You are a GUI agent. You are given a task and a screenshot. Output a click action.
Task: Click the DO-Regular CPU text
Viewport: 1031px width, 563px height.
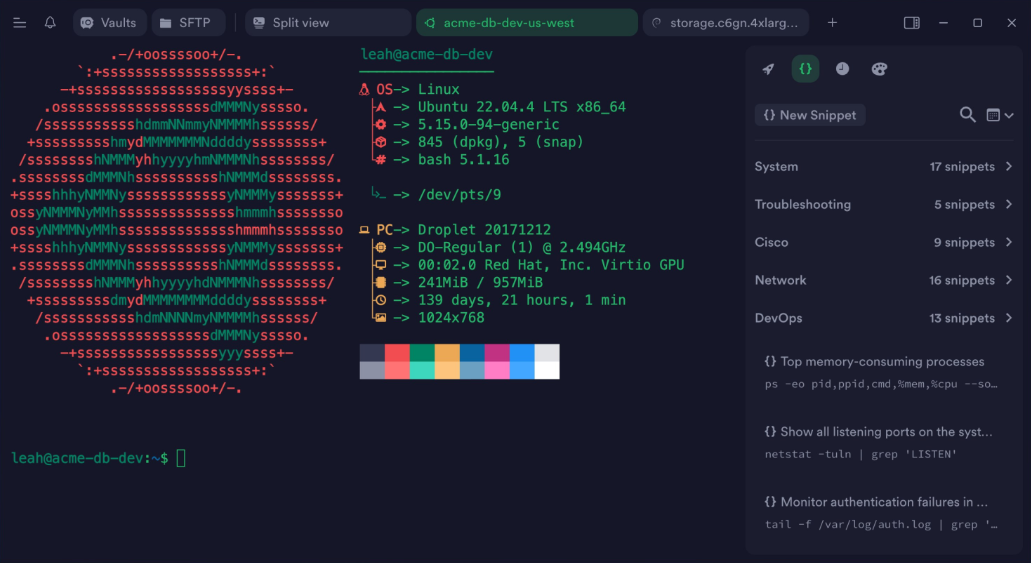click(521, 247)
